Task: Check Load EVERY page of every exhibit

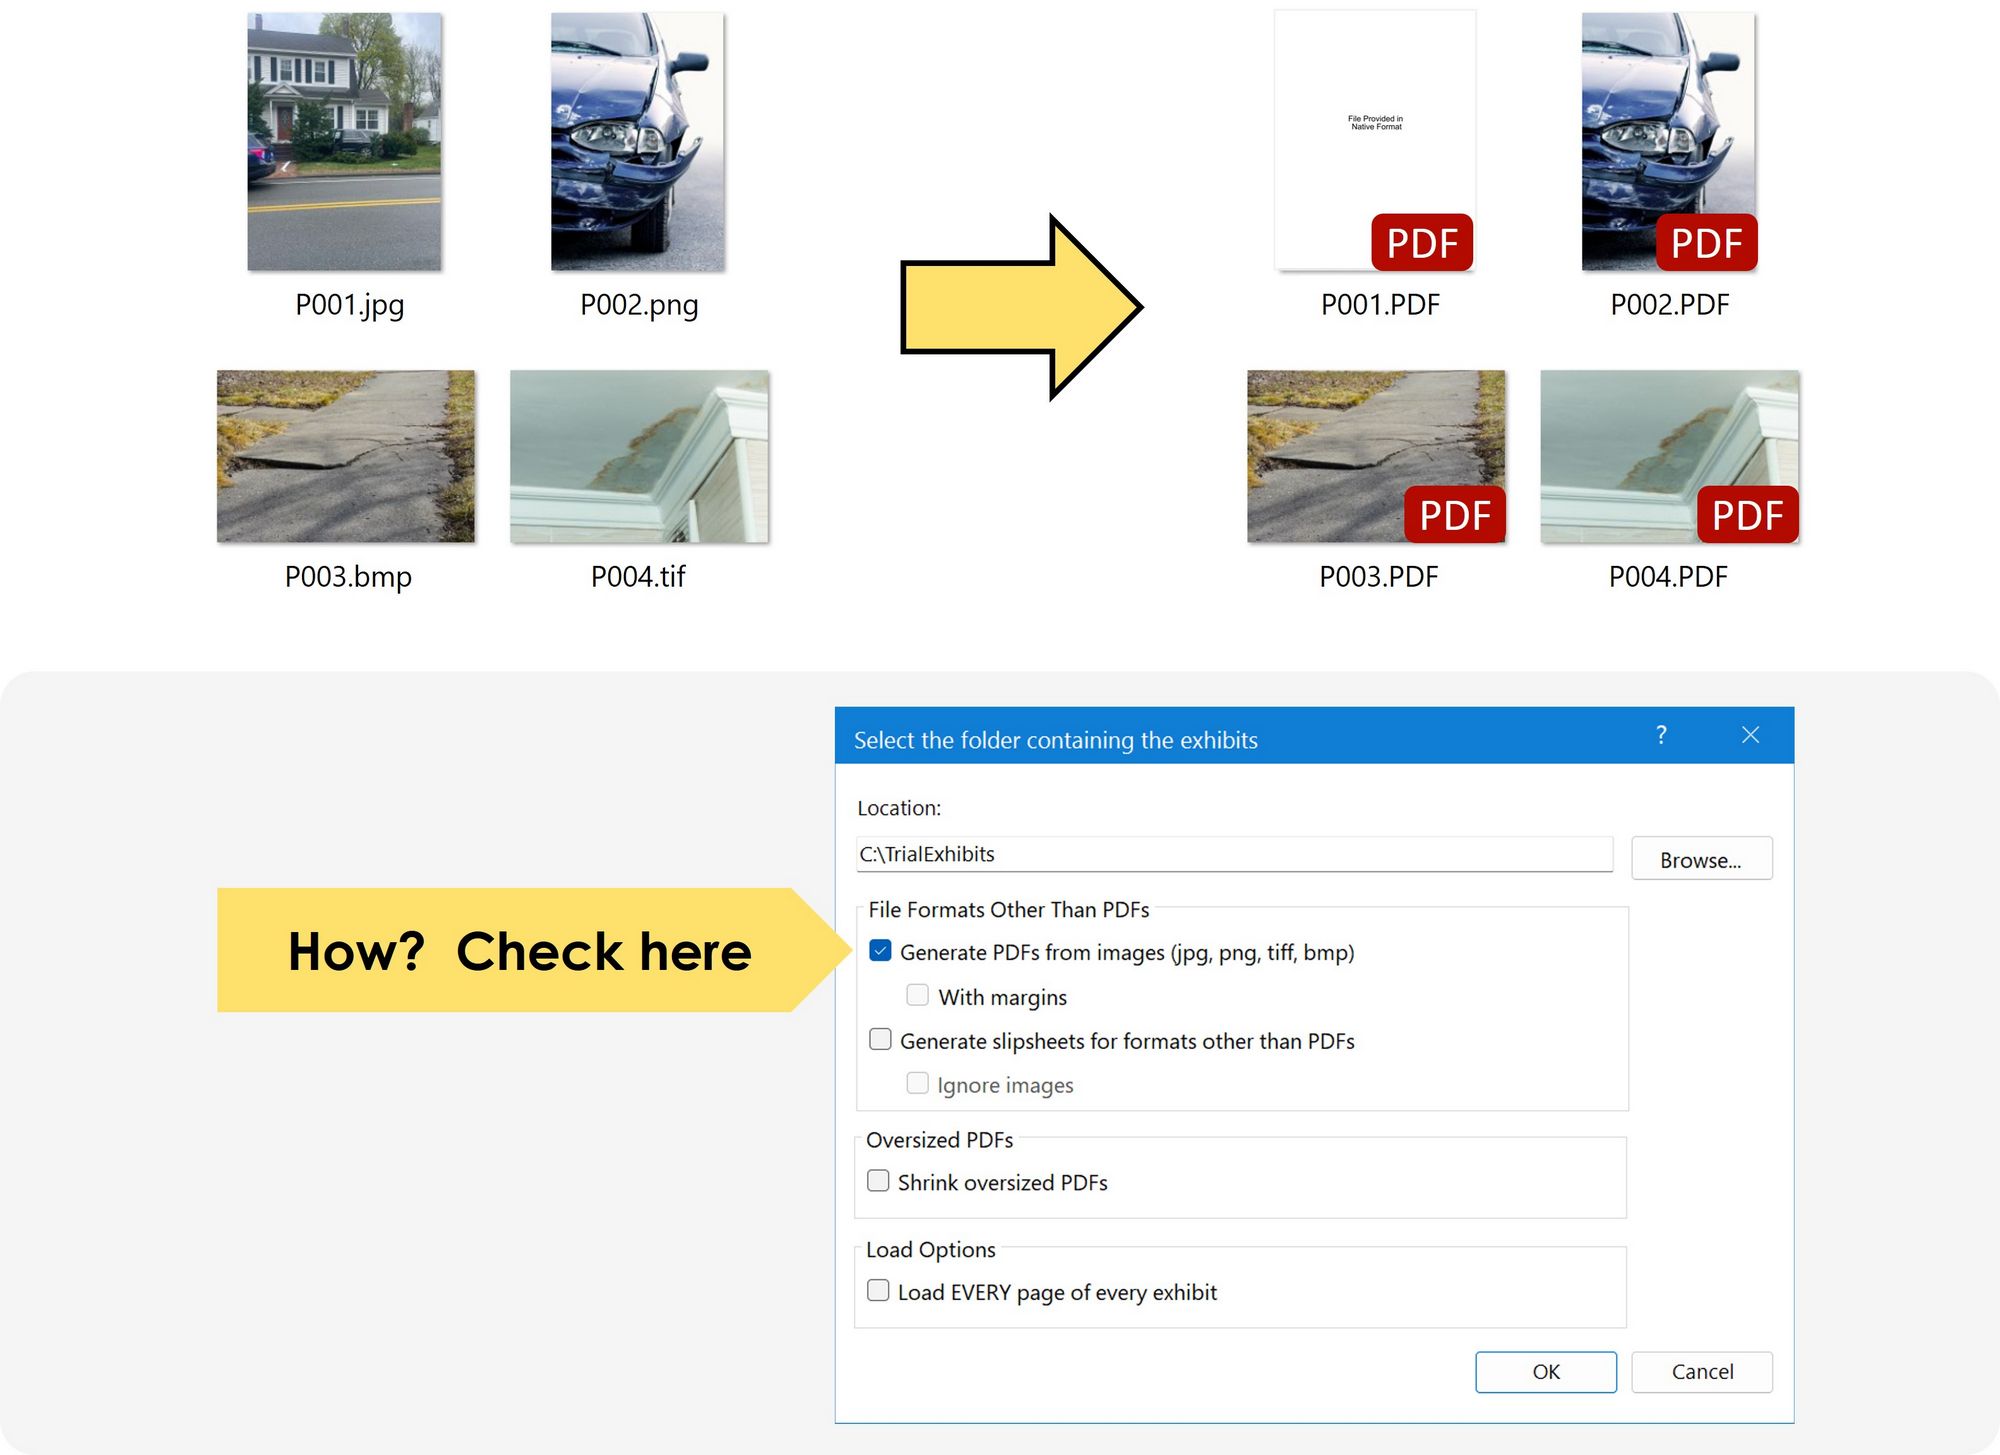Action: coord(878,1290)
